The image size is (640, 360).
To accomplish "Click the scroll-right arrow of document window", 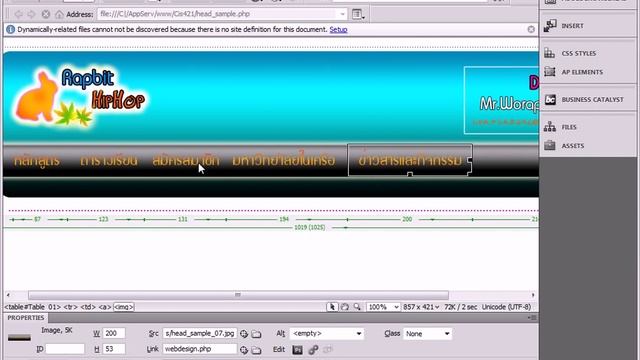I will point(533,295).
